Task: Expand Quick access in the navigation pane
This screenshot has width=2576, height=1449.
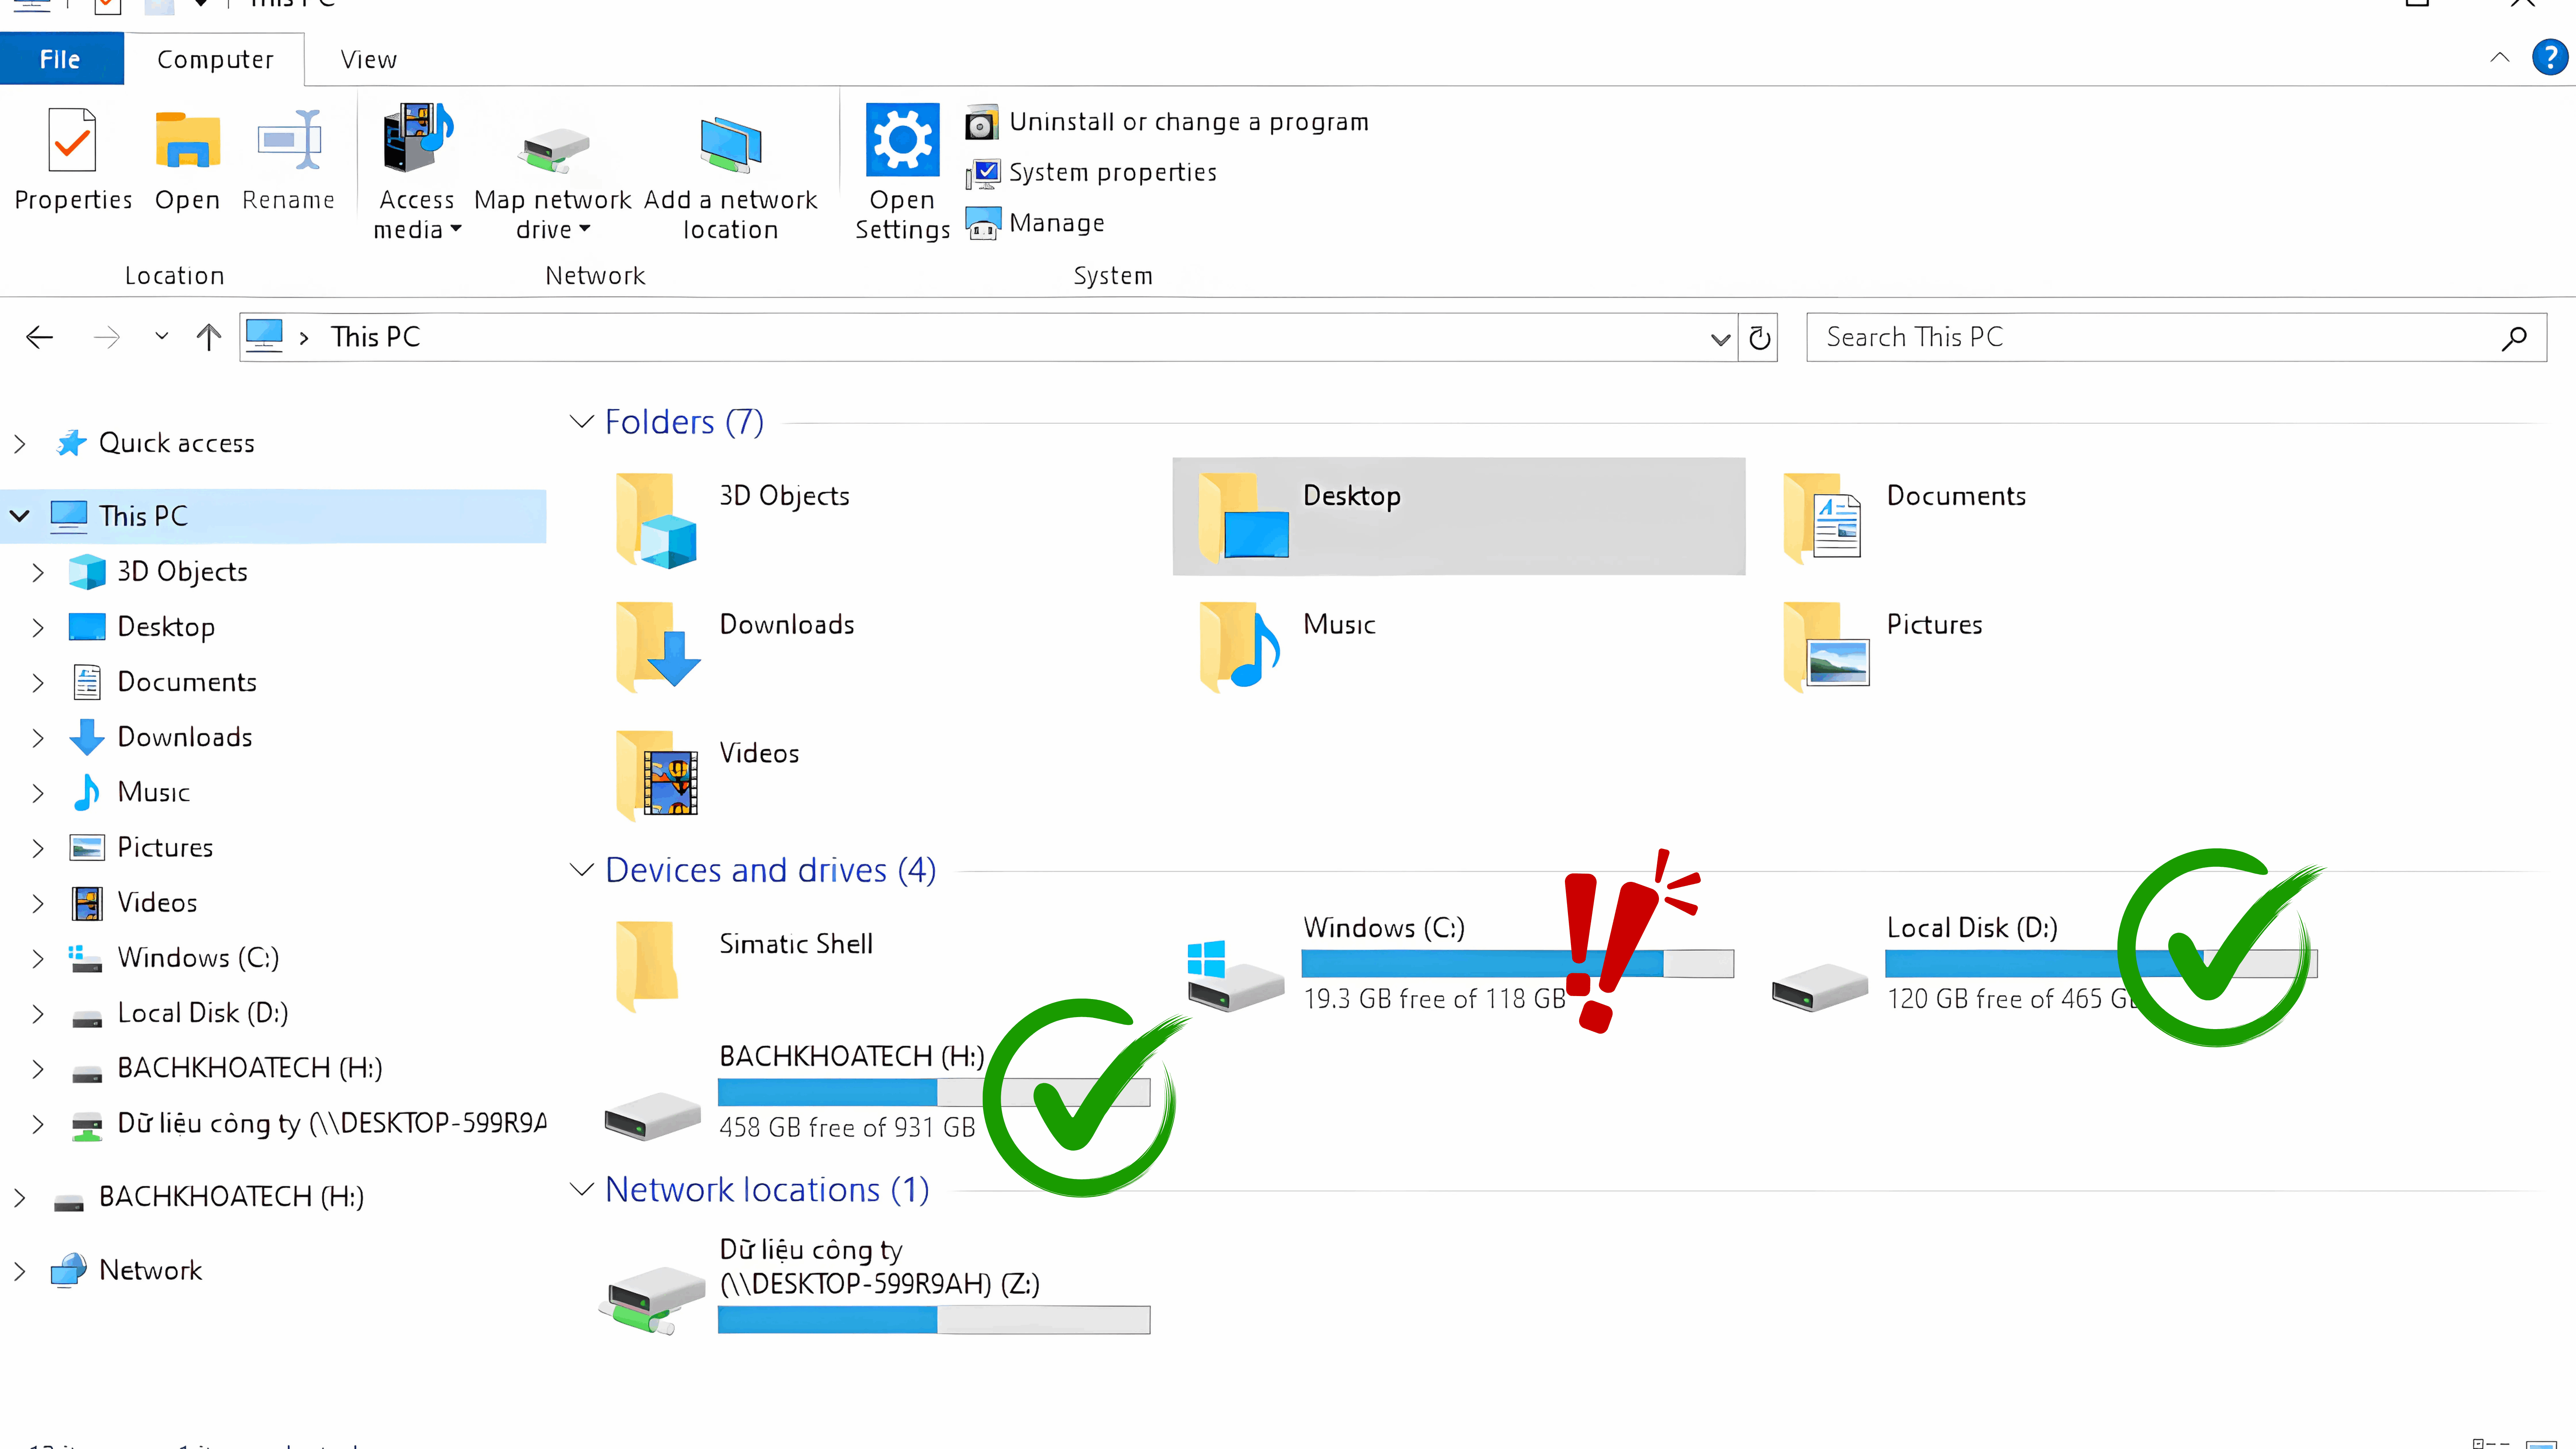Action: point(19,443)
